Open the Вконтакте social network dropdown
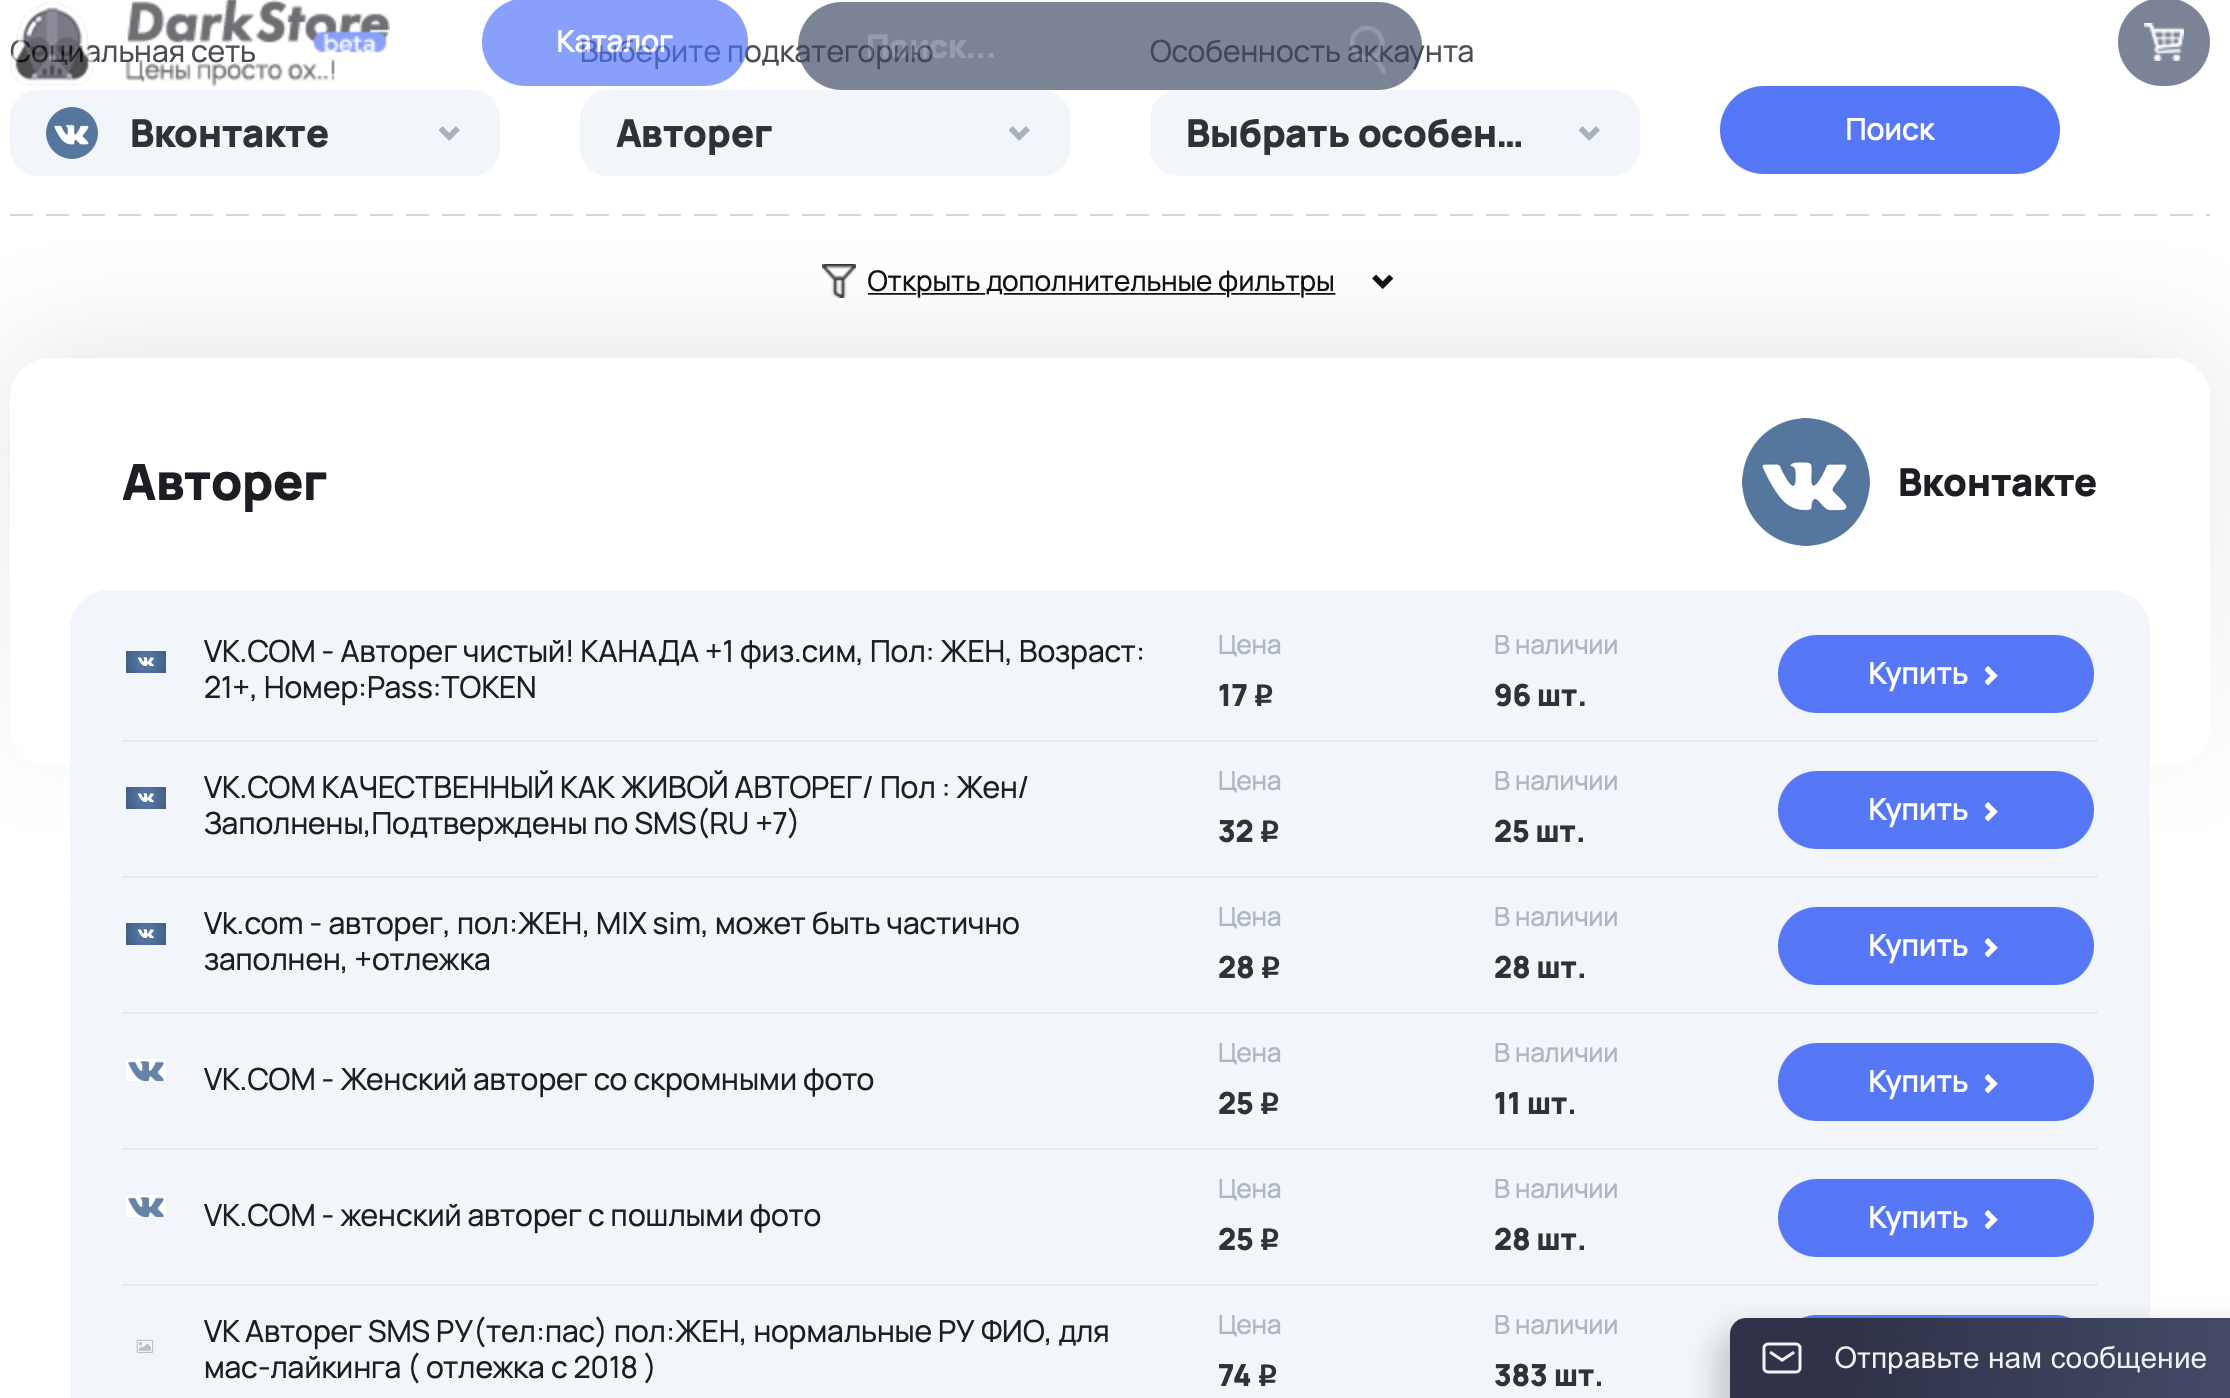Image resolution: width=2230 pixels, height=1398 pixels. coord(254,133)
